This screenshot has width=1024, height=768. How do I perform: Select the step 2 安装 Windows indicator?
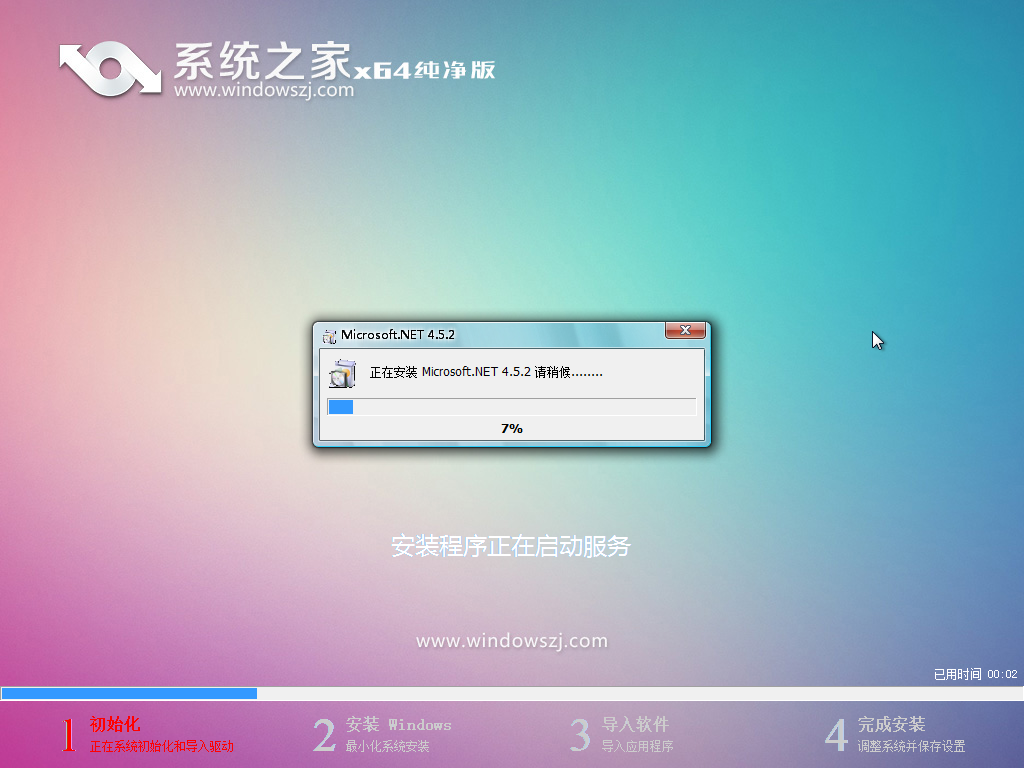323,733
